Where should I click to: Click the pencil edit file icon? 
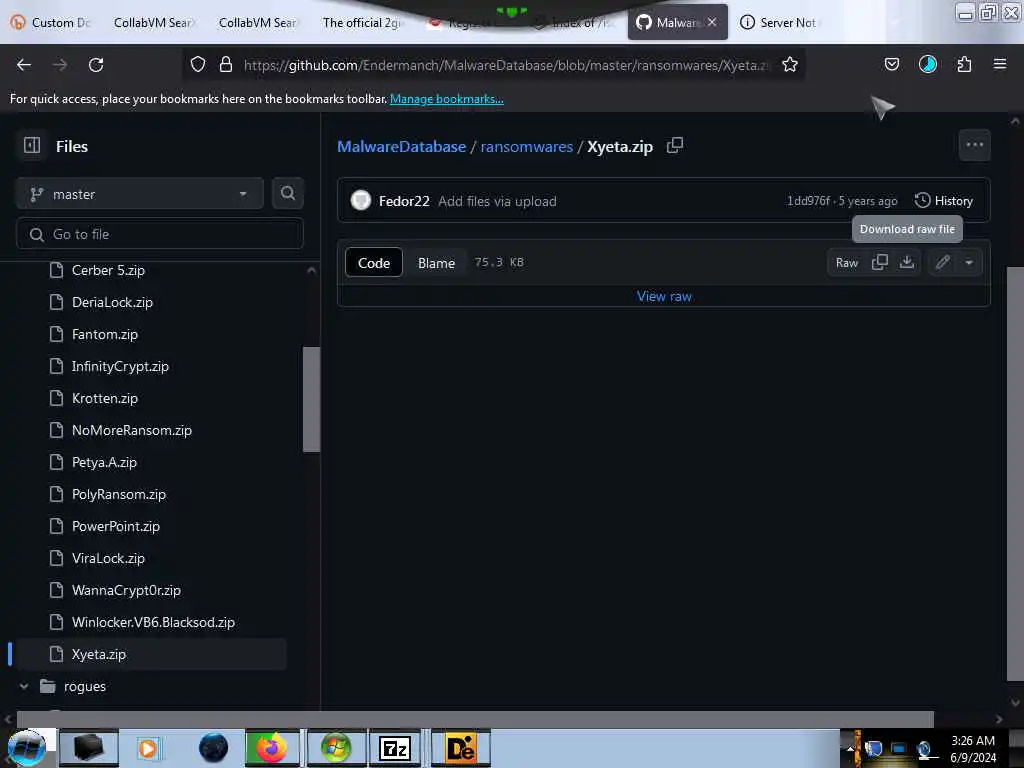coord(942,262)
